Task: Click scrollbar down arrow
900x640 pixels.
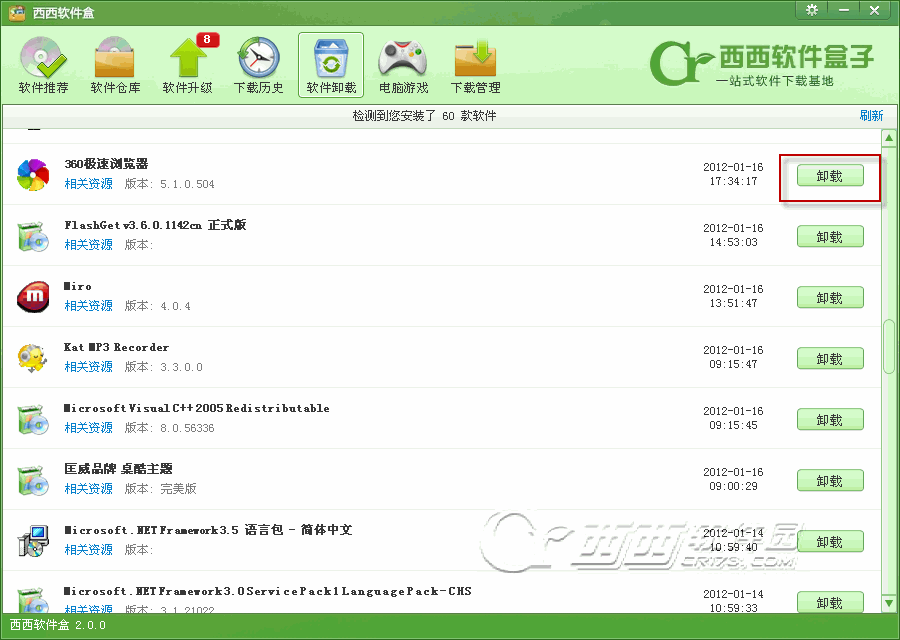Action: (889, 603)
